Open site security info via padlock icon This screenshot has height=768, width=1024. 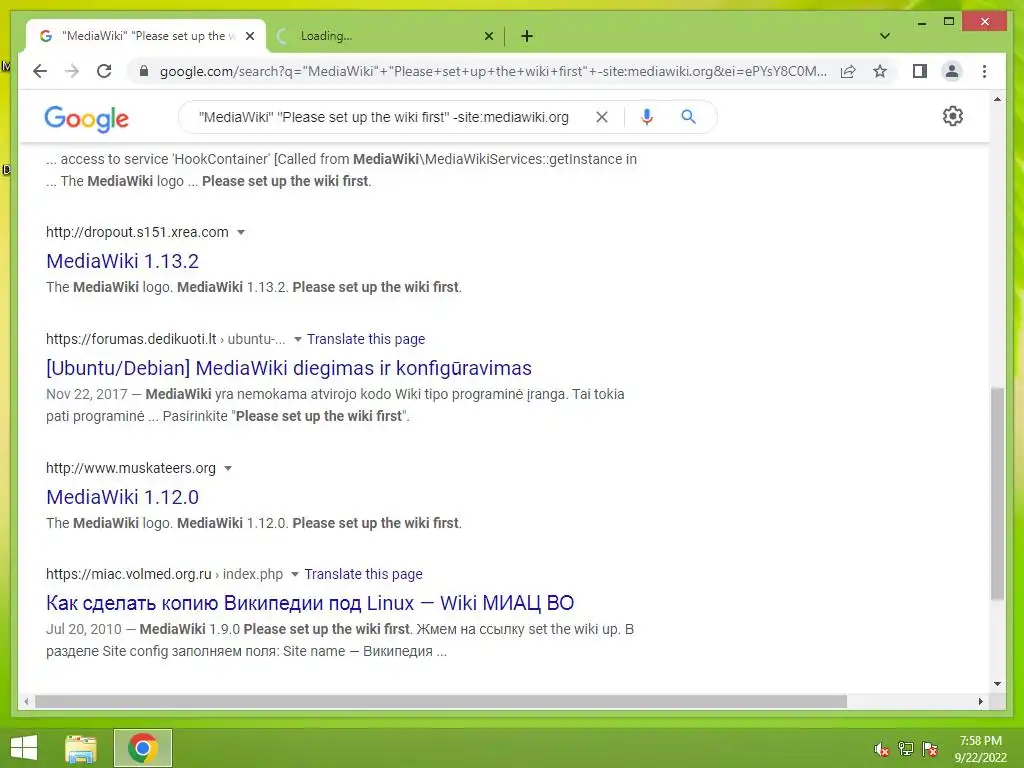[144, 71]
